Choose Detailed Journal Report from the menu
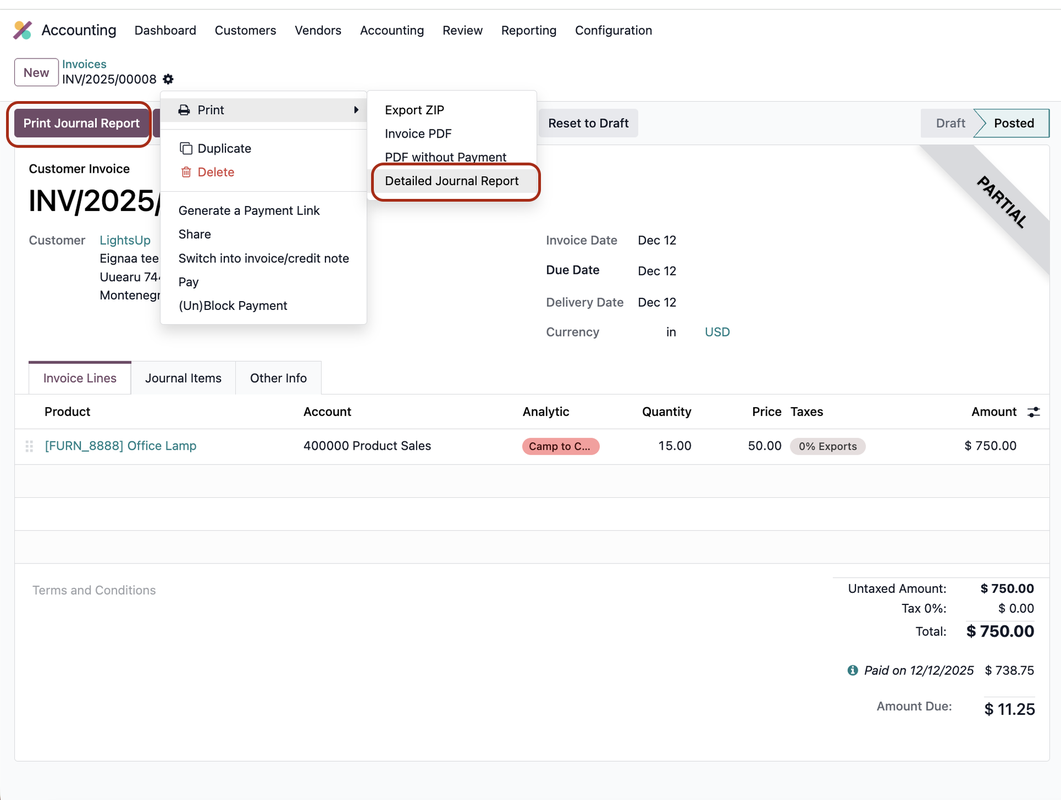 click(452, 181)
